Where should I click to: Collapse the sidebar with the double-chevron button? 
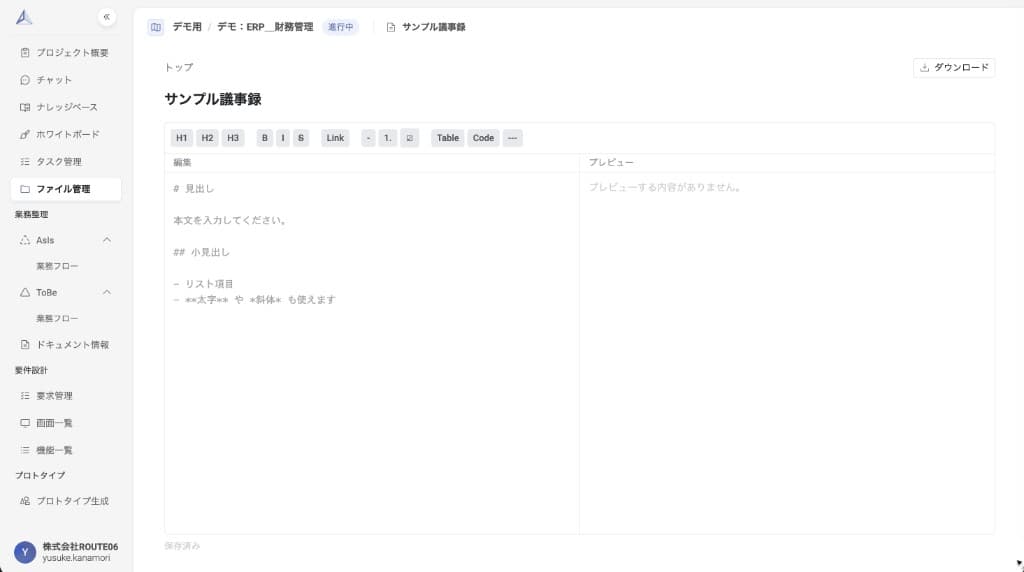pyautogui.click(x=106, y=17)
